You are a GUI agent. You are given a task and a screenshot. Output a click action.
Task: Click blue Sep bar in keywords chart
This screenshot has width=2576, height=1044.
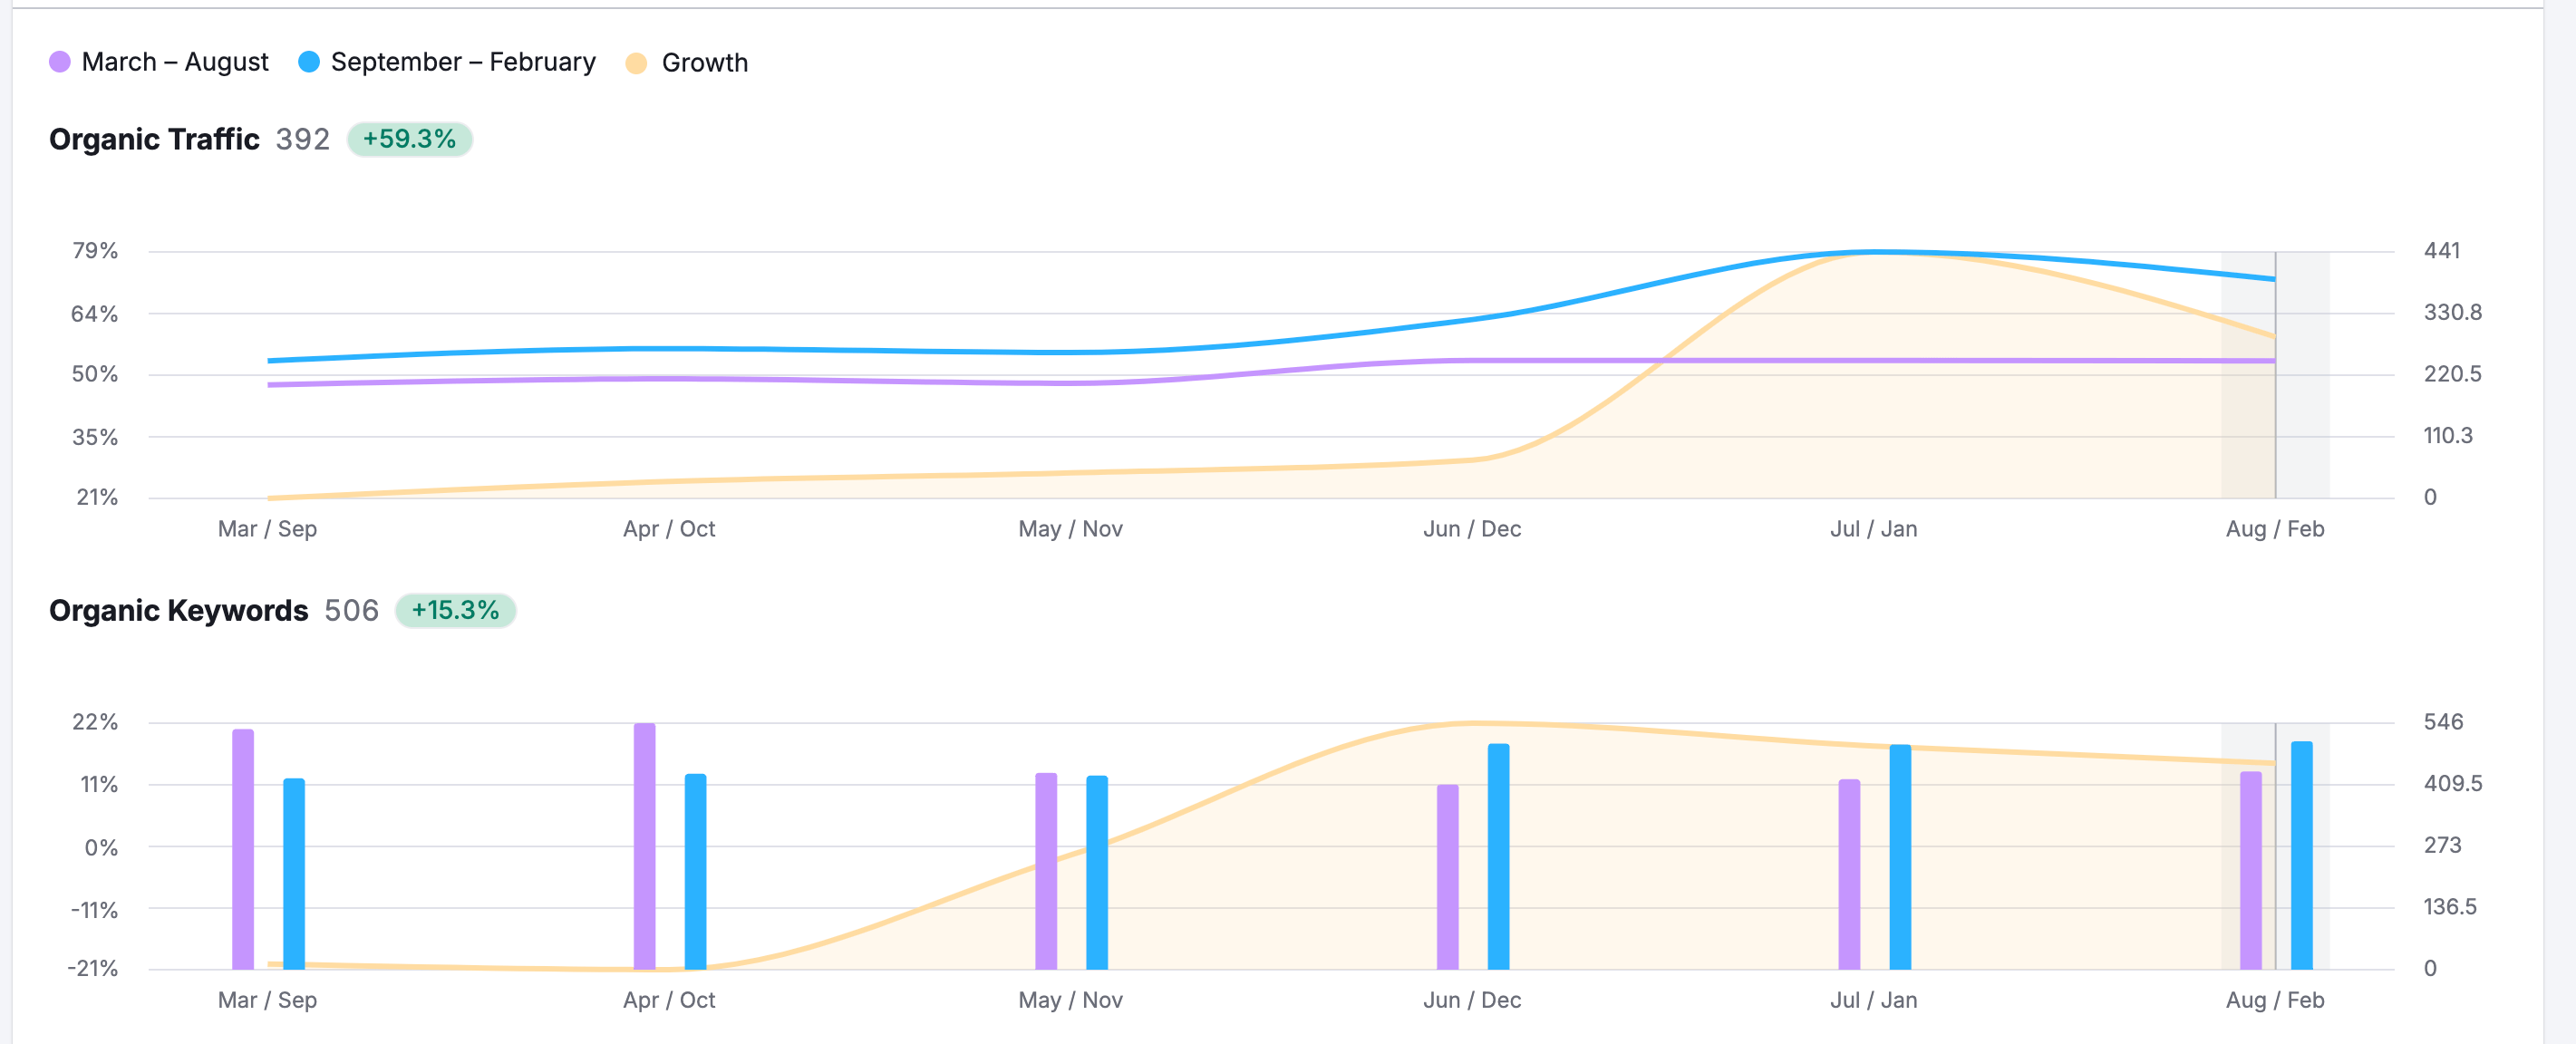click(x=294, y=875)
